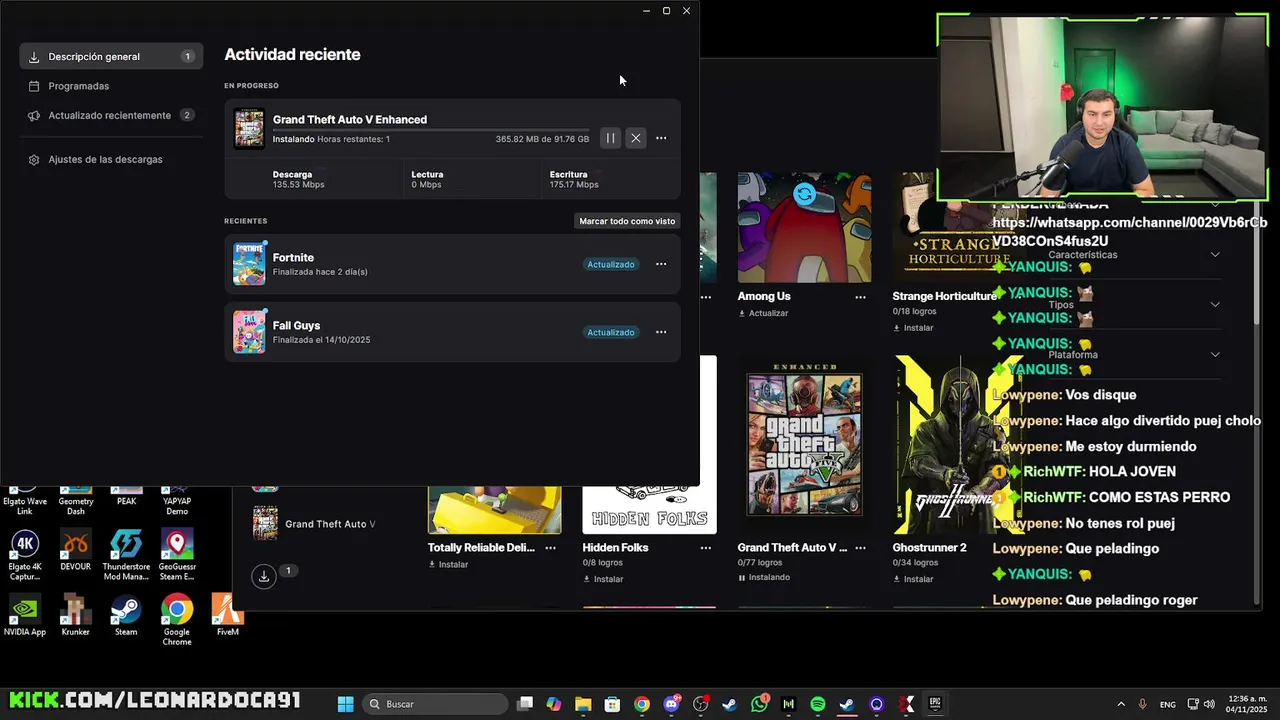Expand the Características filter chevron
Image resolution: width=1280 pixels, height=720 pixels.
[x=1215, y=254]
